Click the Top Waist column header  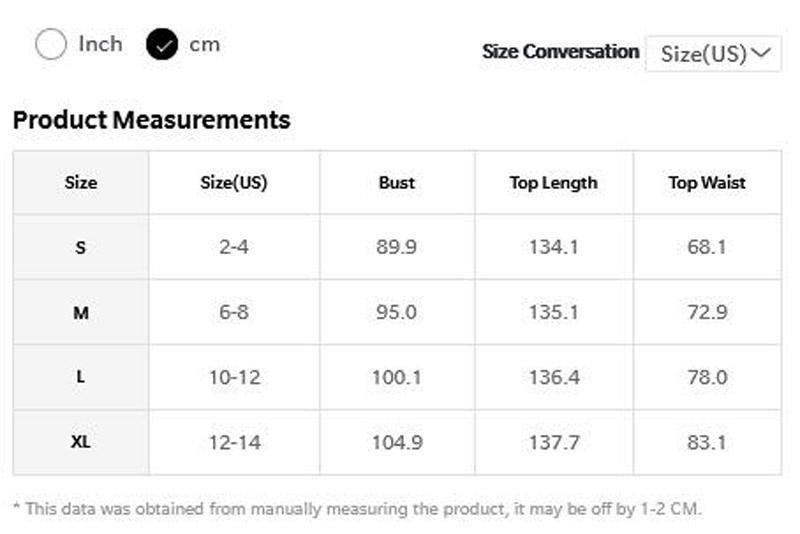tap(707, 183)
